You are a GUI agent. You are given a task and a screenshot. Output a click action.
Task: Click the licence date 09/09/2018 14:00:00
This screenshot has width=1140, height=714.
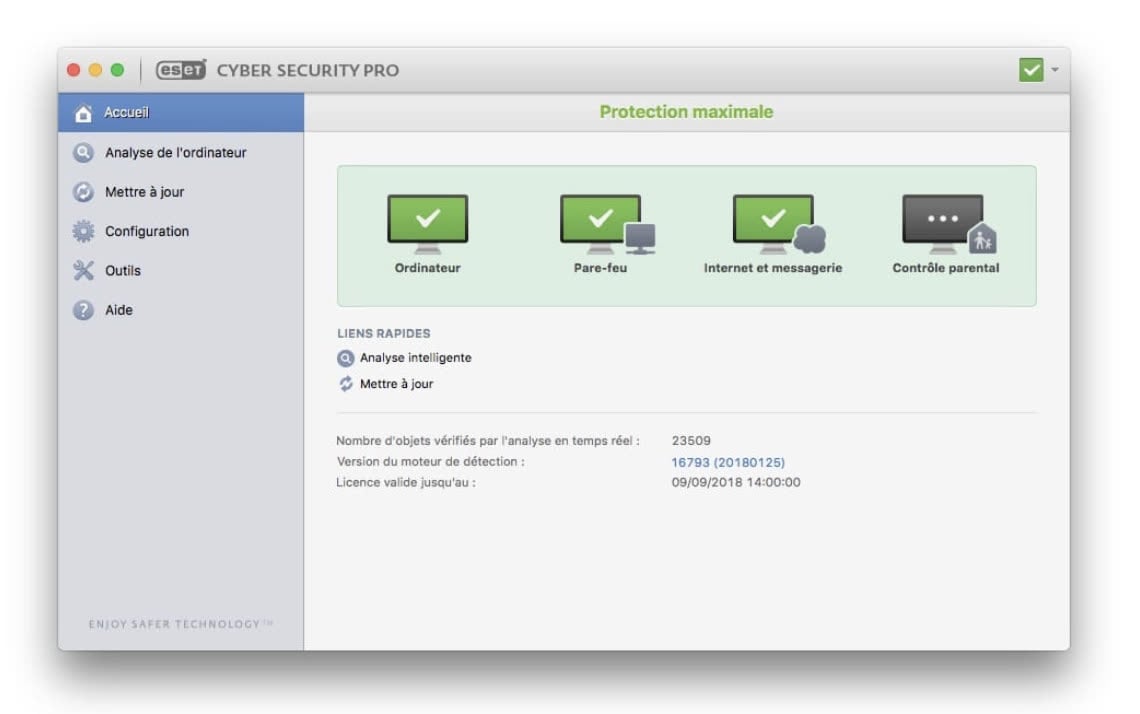click(x=736, y=482)
